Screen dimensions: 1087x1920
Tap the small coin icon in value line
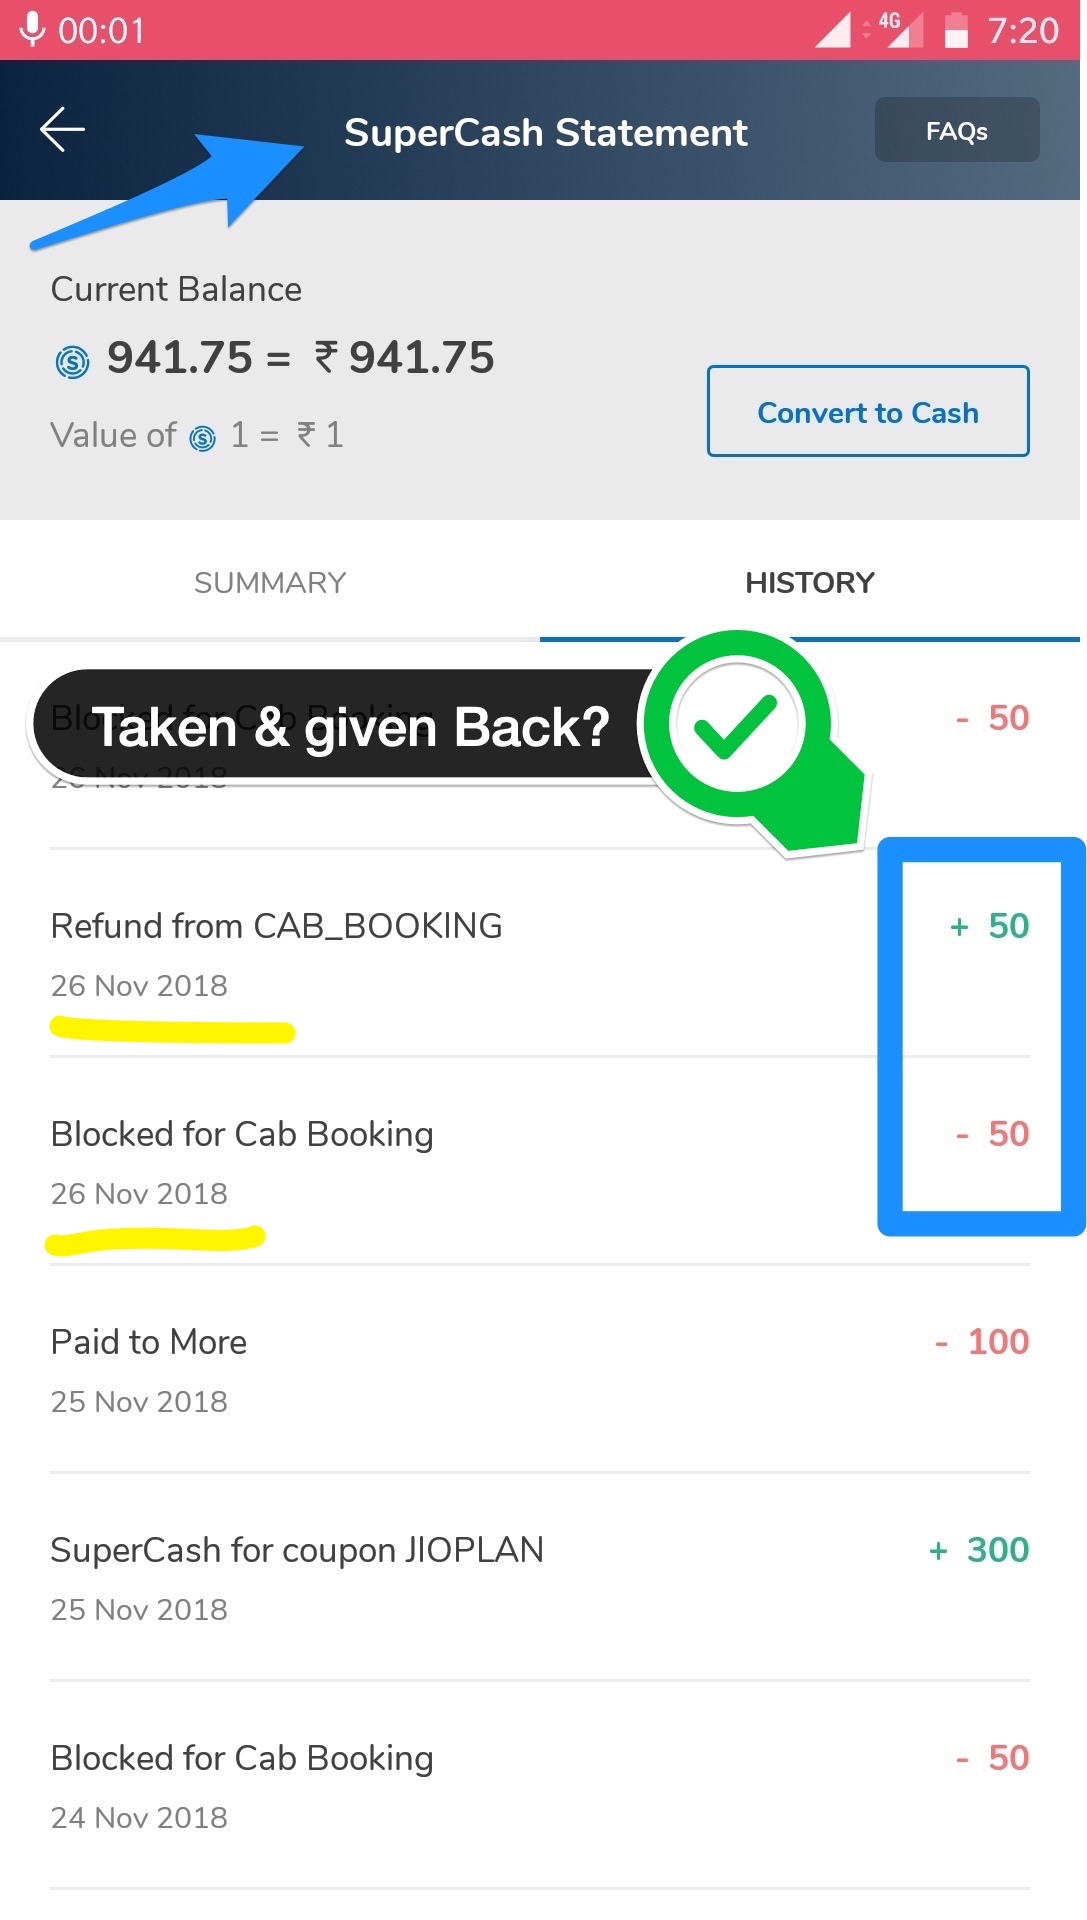pyautogui.click(x=203, y=438)
